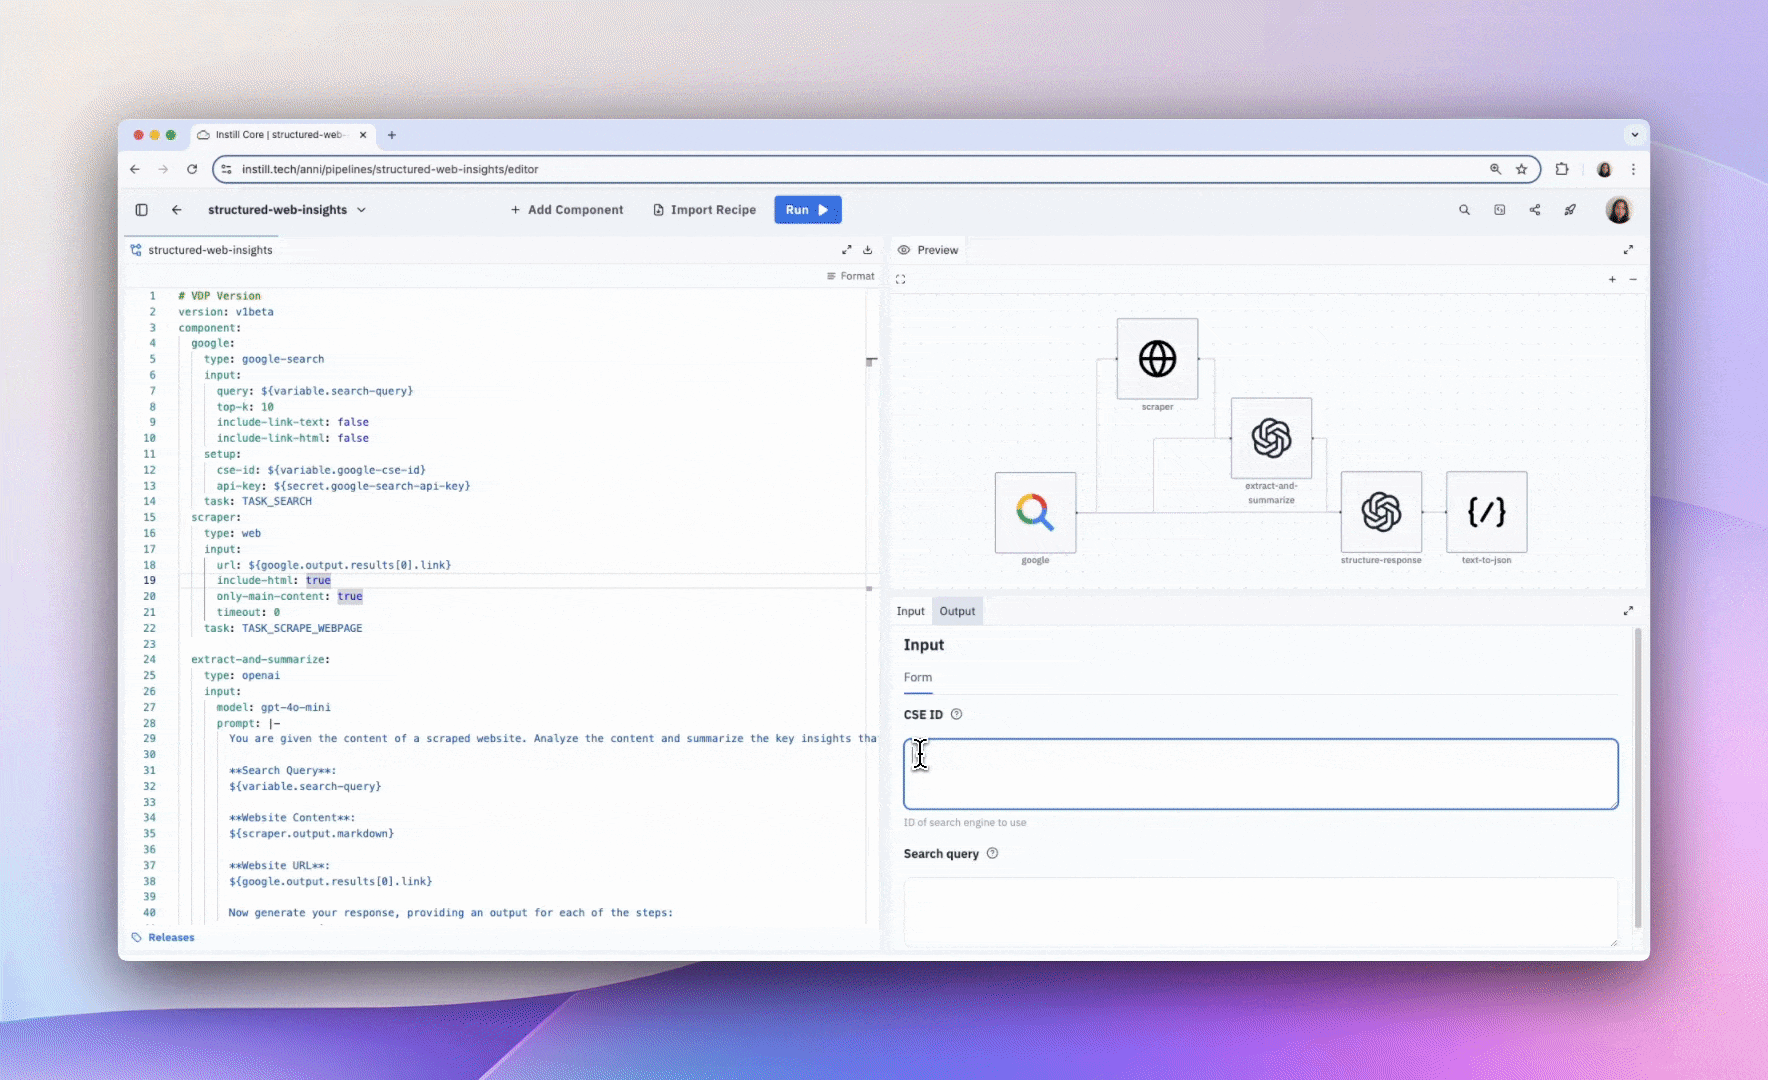The width and height of the screenshot is (1768, 1080).
Task: Click the browser address bar URL
Action: (390, 169)
